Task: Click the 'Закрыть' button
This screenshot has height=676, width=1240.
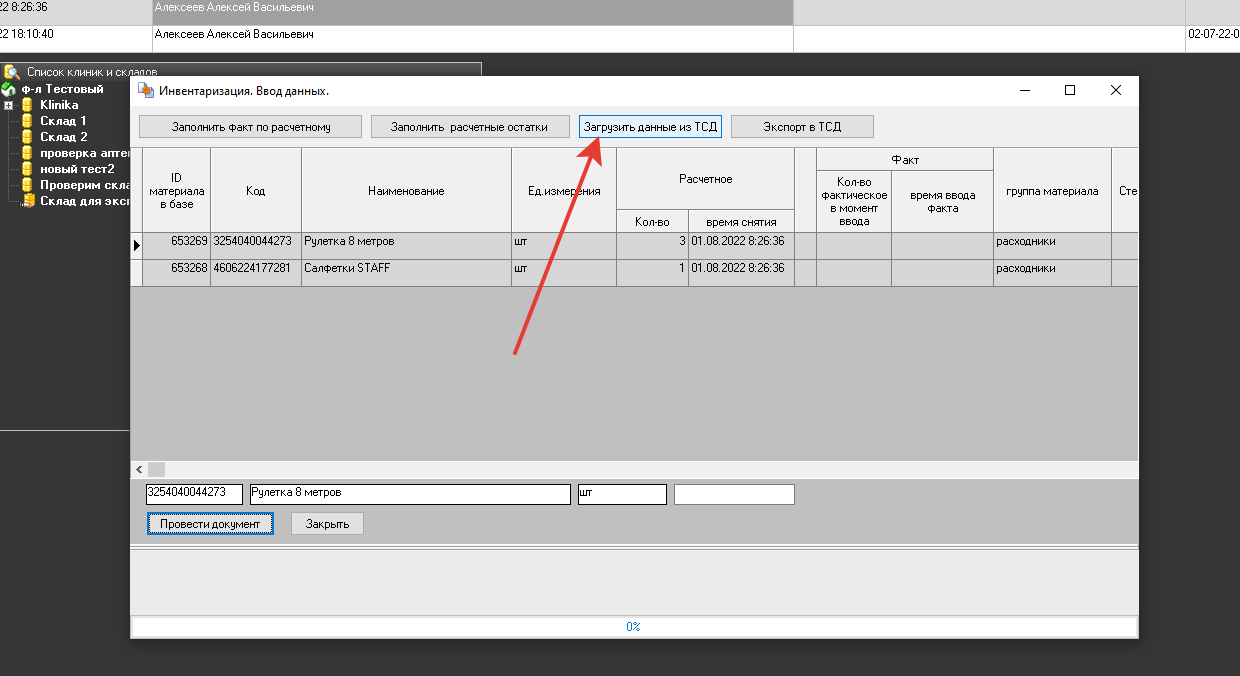Action: click(327, 524)
